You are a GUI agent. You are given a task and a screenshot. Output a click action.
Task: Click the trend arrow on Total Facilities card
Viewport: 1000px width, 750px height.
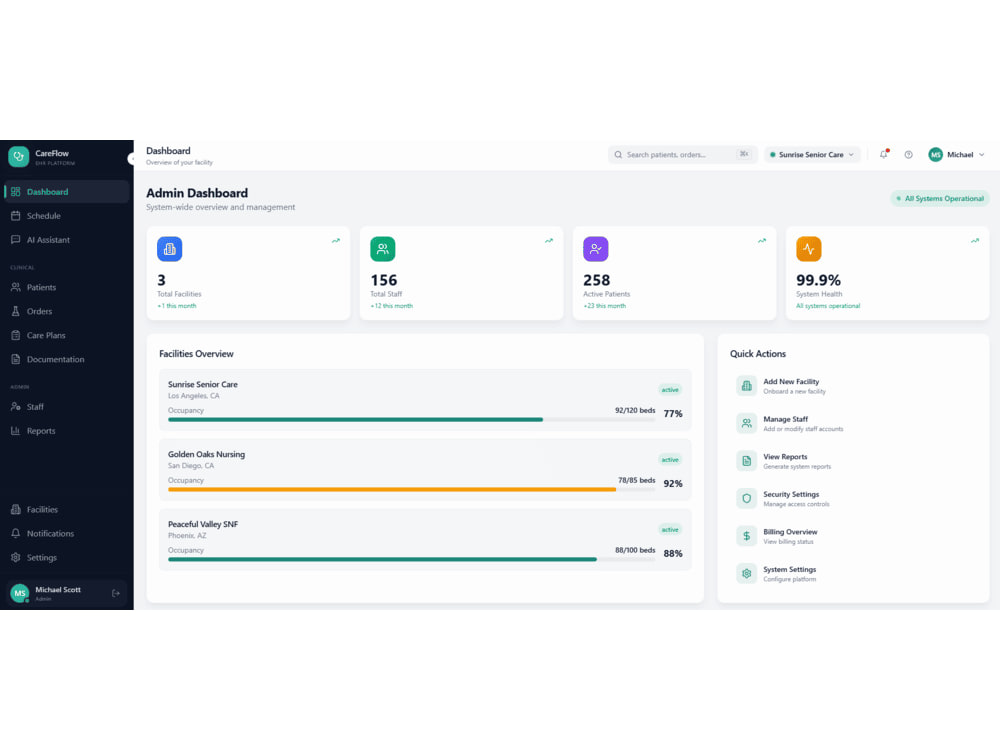pos(335,240)
